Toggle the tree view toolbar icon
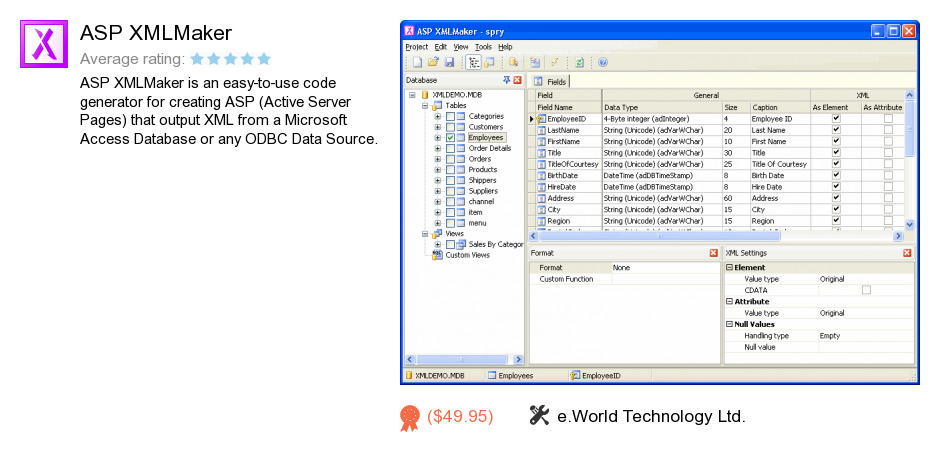940x462 pixels. (x=474, y=62)
